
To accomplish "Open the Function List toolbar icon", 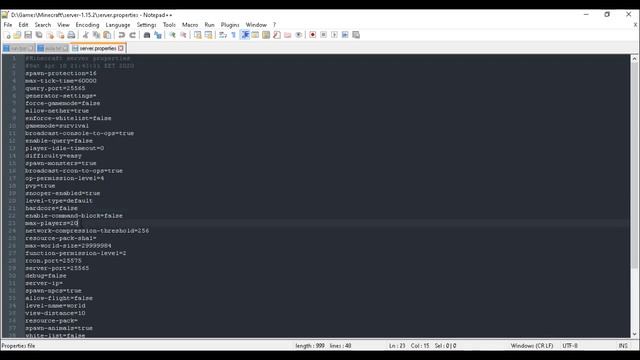I will pyautogui.click(x=277, y=35).
